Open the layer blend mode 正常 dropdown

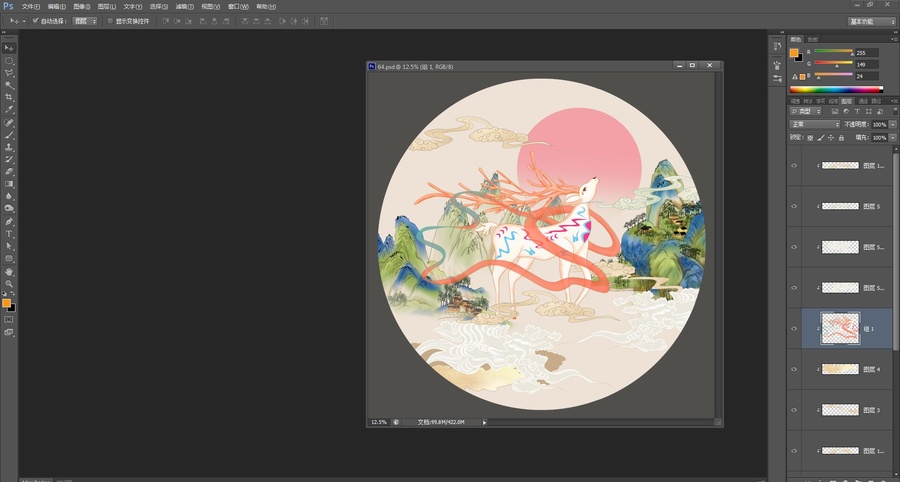click(x=815, y=124)
